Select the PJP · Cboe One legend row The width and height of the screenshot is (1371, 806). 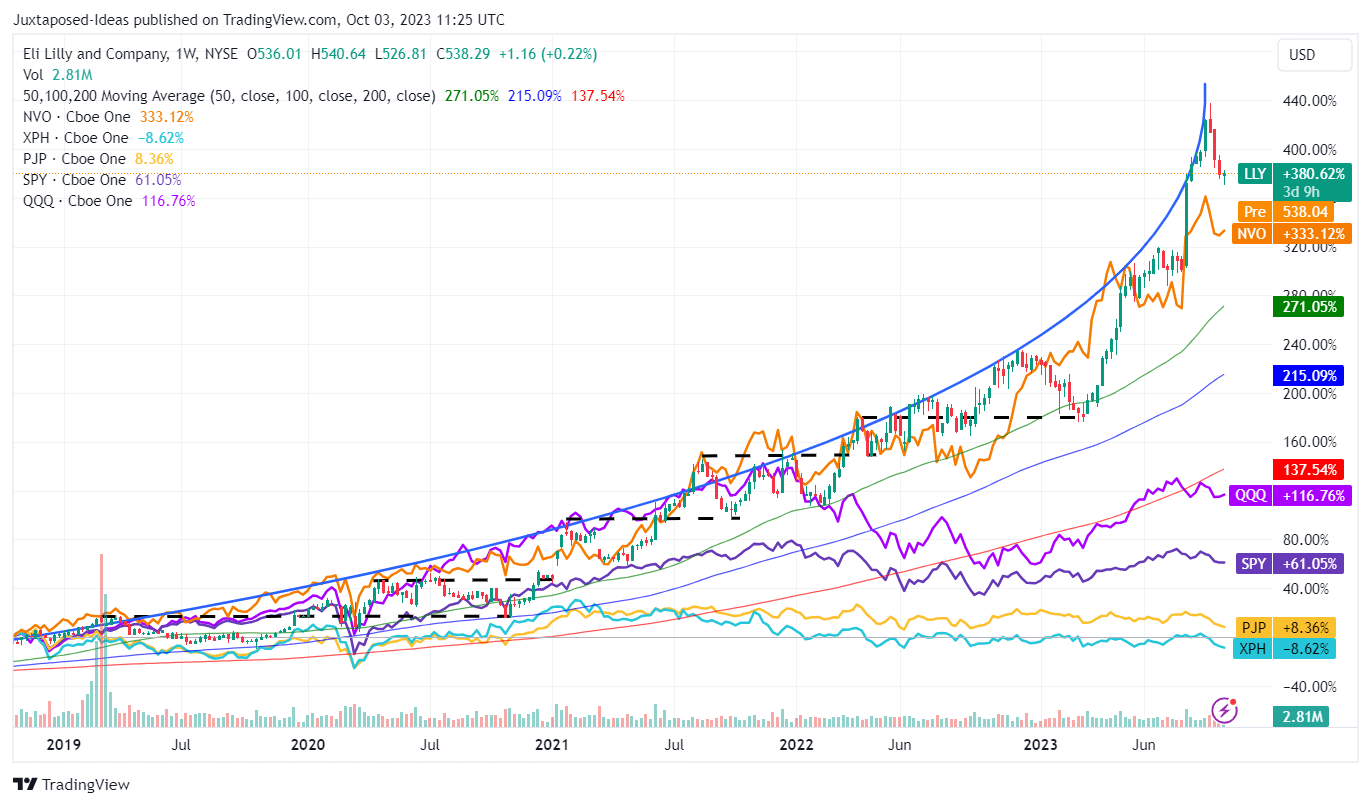pos(98,159)
